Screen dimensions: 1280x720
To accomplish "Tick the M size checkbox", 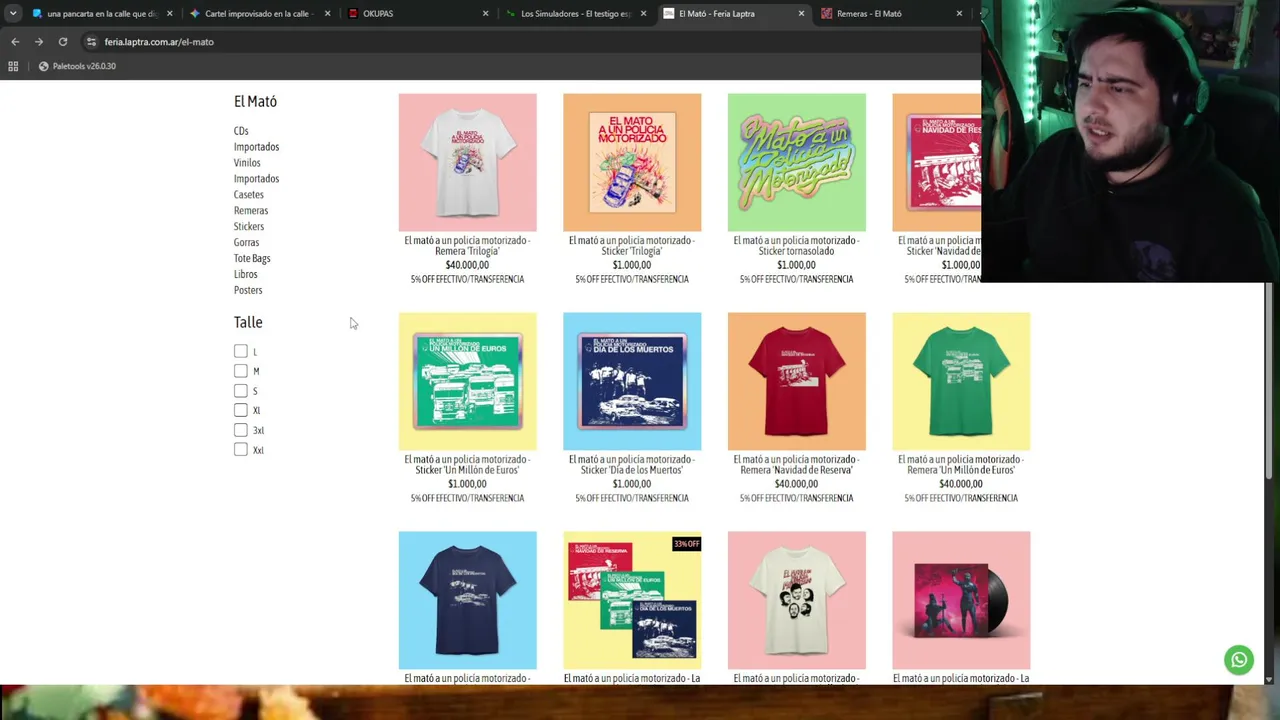I will click(x=241, y=371).
